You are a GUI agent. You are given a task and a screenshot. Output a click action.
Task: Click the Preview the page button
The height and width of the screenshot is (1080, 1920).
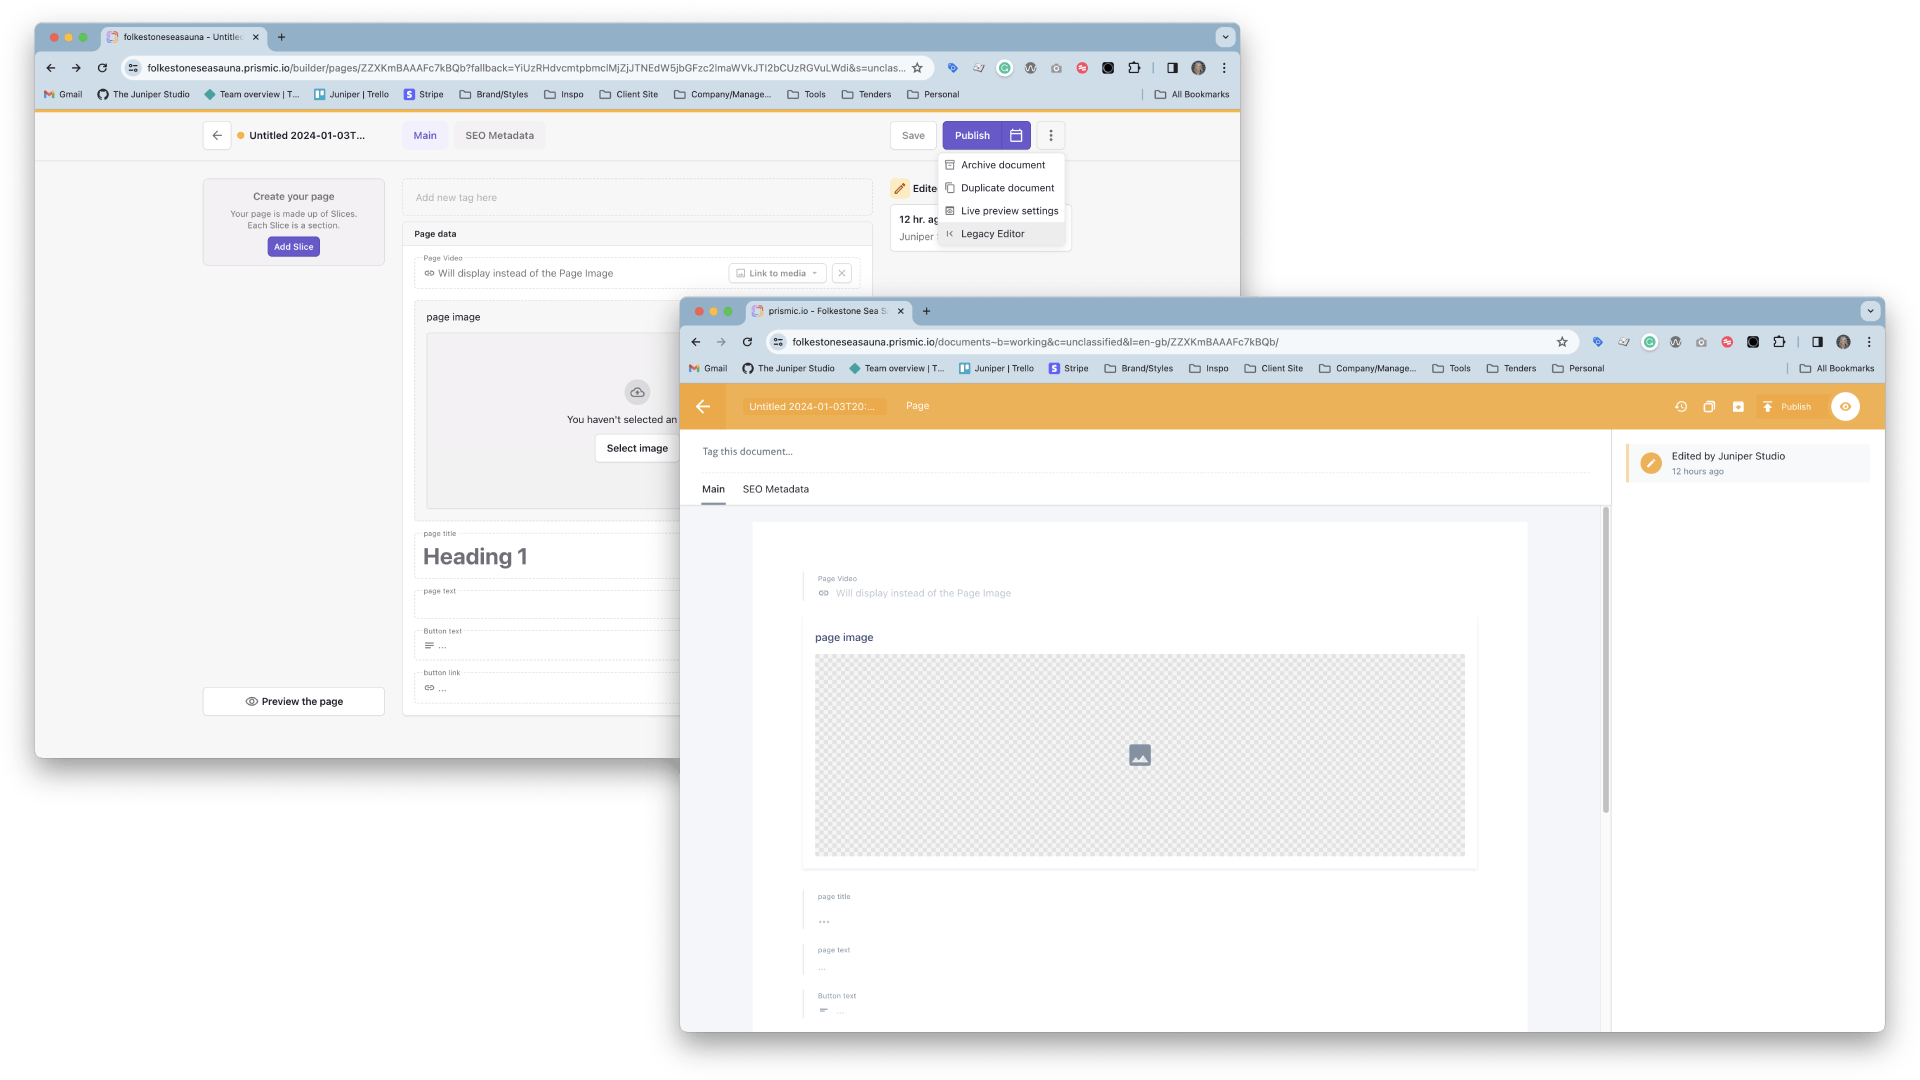[293, 700]
